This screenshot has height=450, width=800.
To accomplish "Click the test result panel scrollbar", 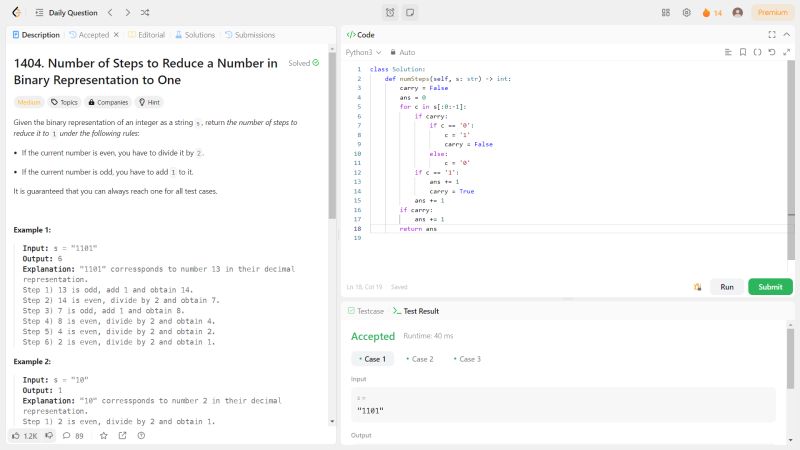I will click(790, 359).
